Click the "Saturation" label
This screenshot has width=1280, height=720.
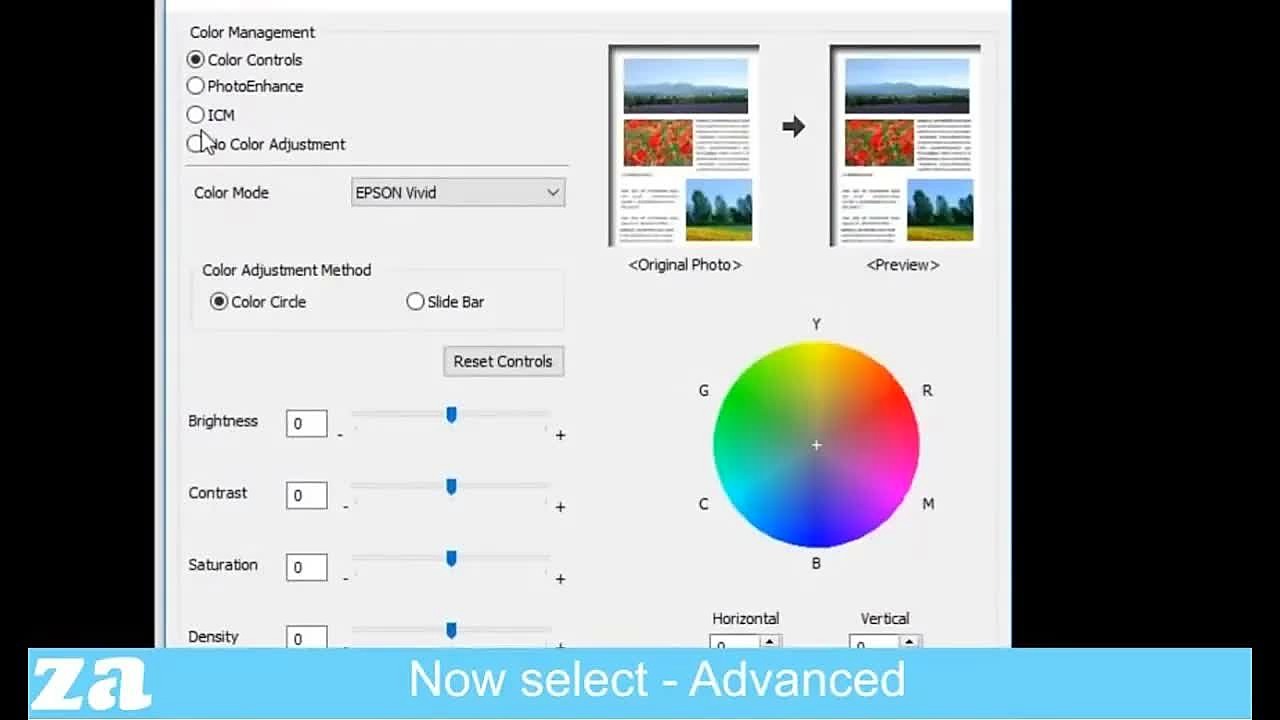(x=223, y=565)
